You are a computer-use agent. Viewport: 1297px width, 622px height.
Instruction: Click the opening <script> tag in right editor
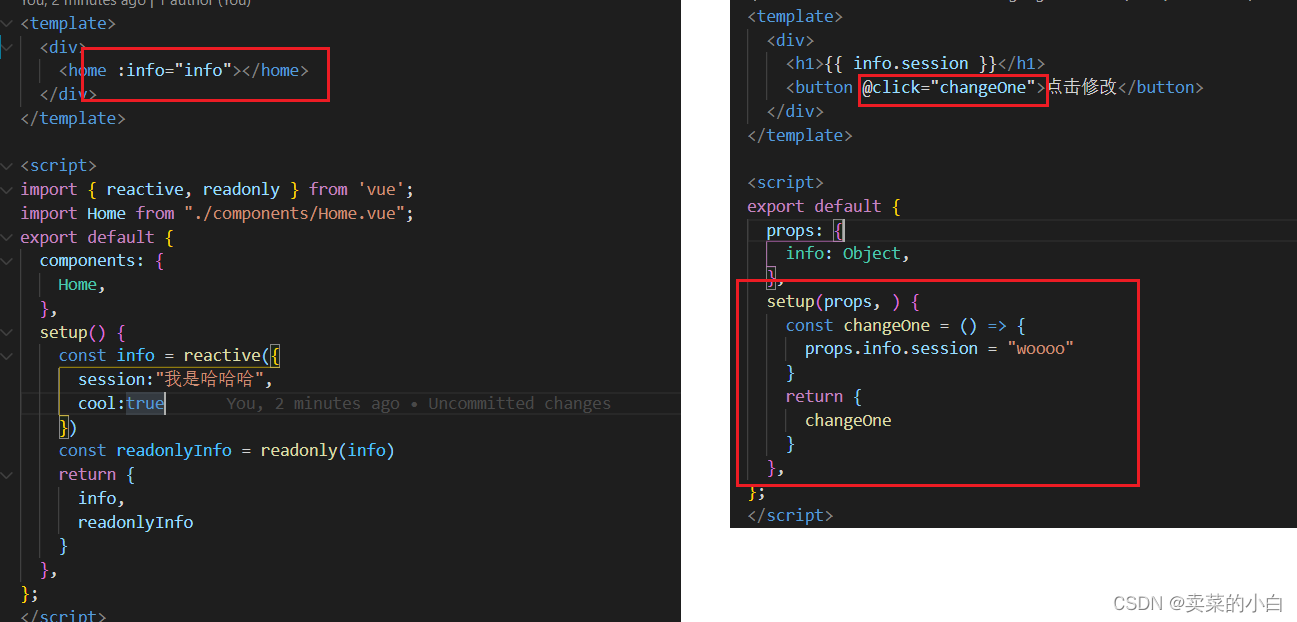pyautogui.click(x=786, y=182)
